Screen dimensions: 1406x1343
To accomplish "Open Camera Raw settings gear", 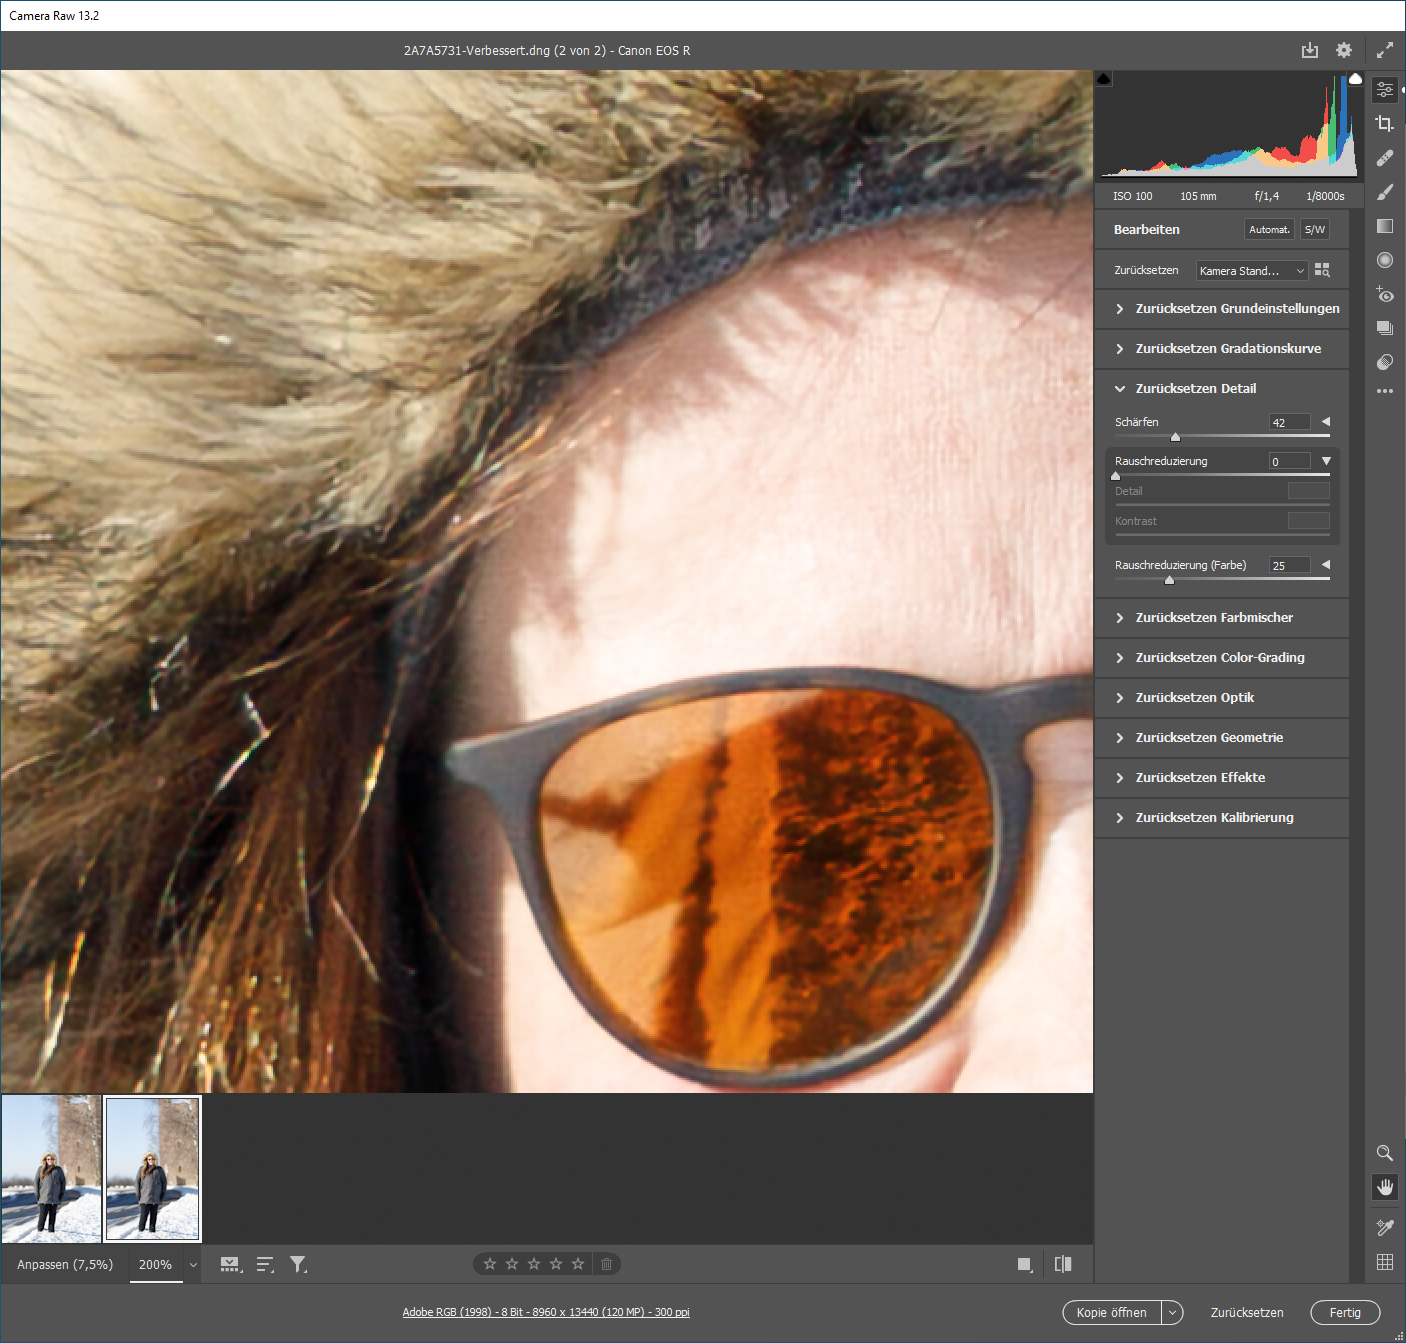I will pyautogui.click(x=1343, y=50).
